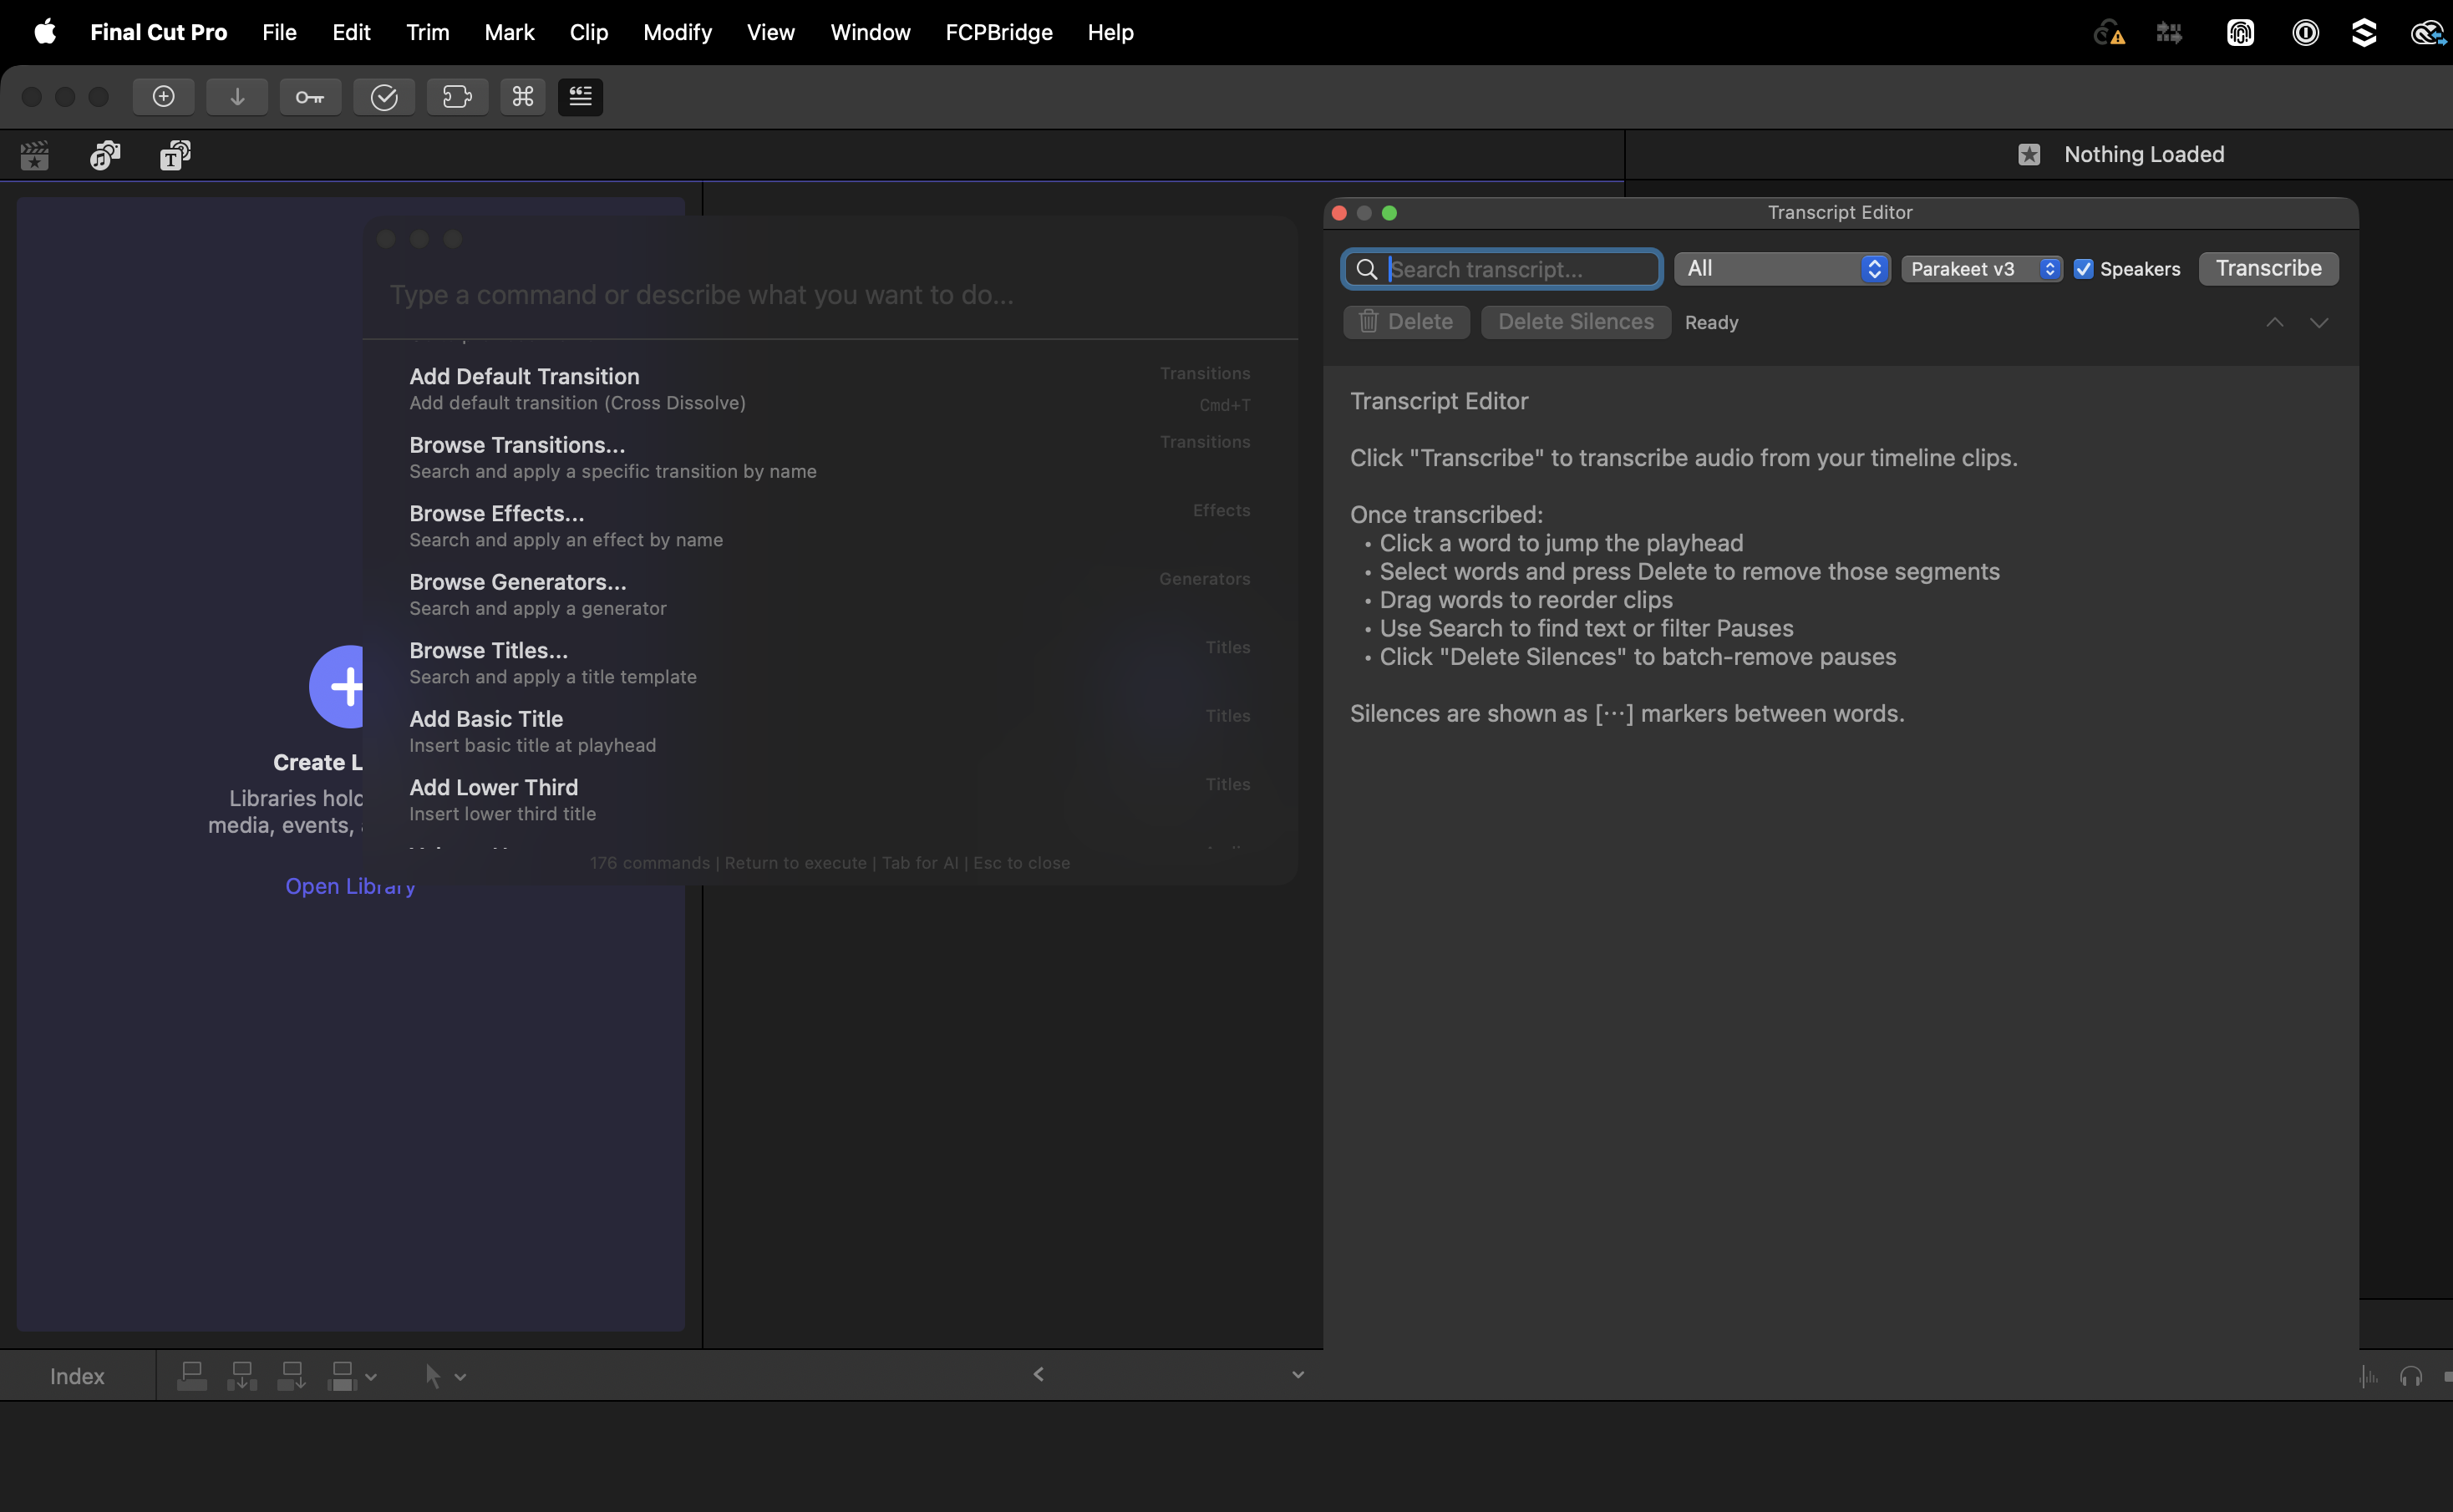This screenshot has height=1512, width=2453.
Task: Click the background tasks checkmark icon
Action: tap(384, 97)
